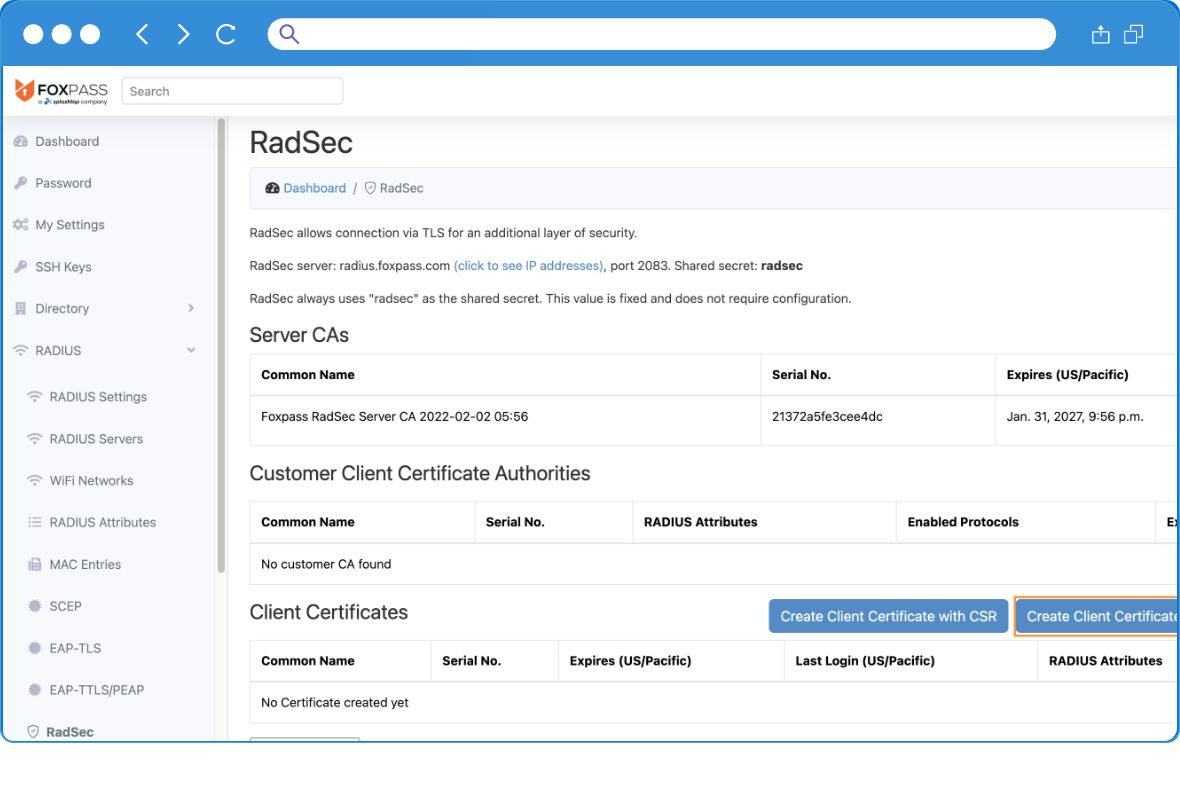Click the RADIUS Attributes list icon
This screenshot has height=788, width=1180.
click(x=33, y=522)
